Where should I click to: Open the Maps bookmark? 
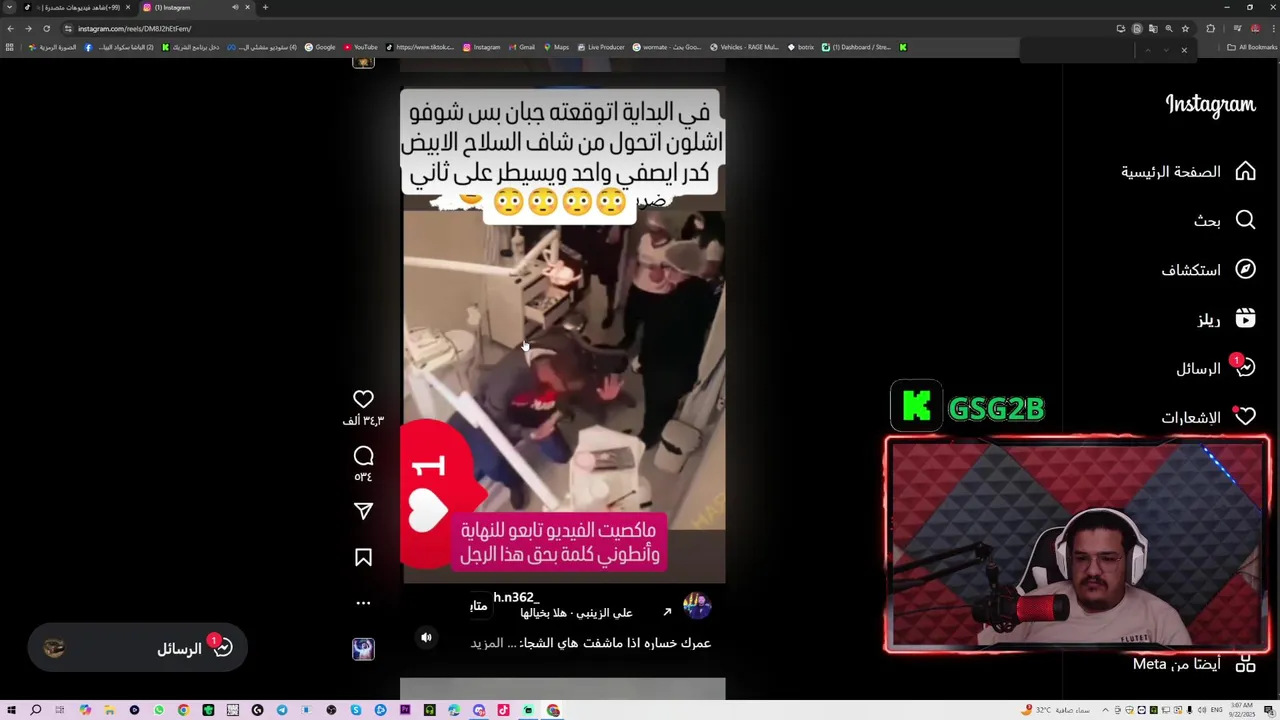(555, 47)
